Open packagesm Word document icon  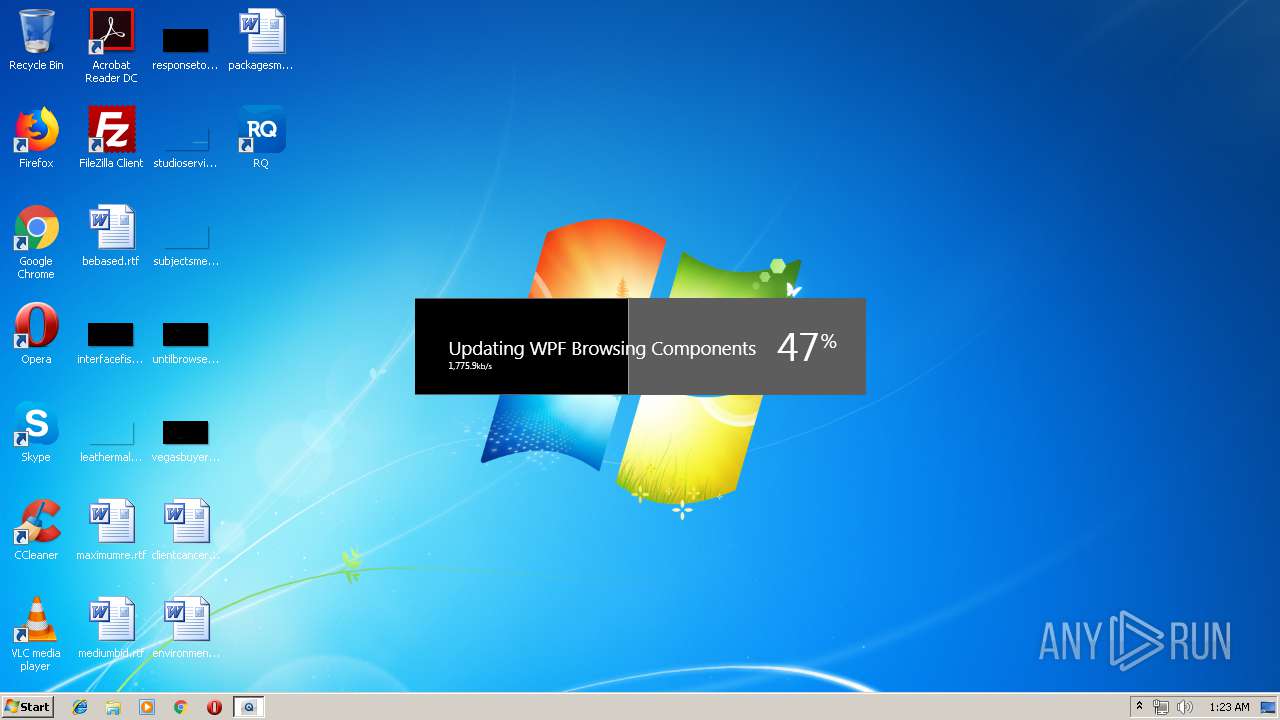point(261,40)
